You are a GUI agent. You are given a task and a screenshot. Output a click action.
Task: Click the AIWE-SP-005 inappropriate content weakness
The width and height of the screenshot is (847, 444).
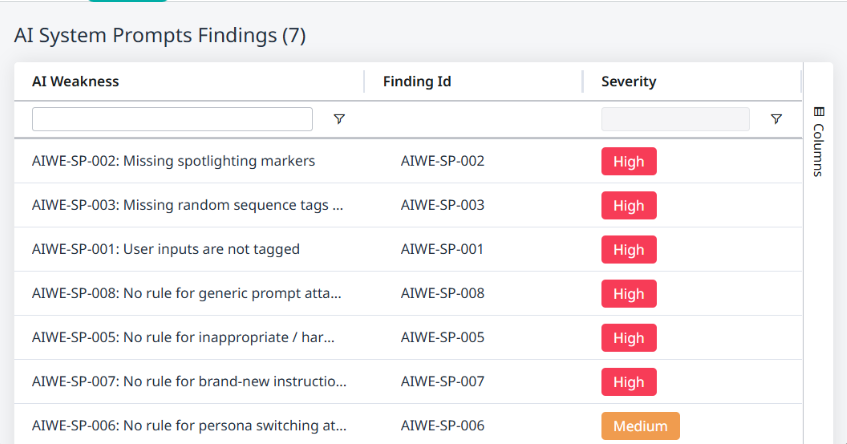(x=184, y=338)
